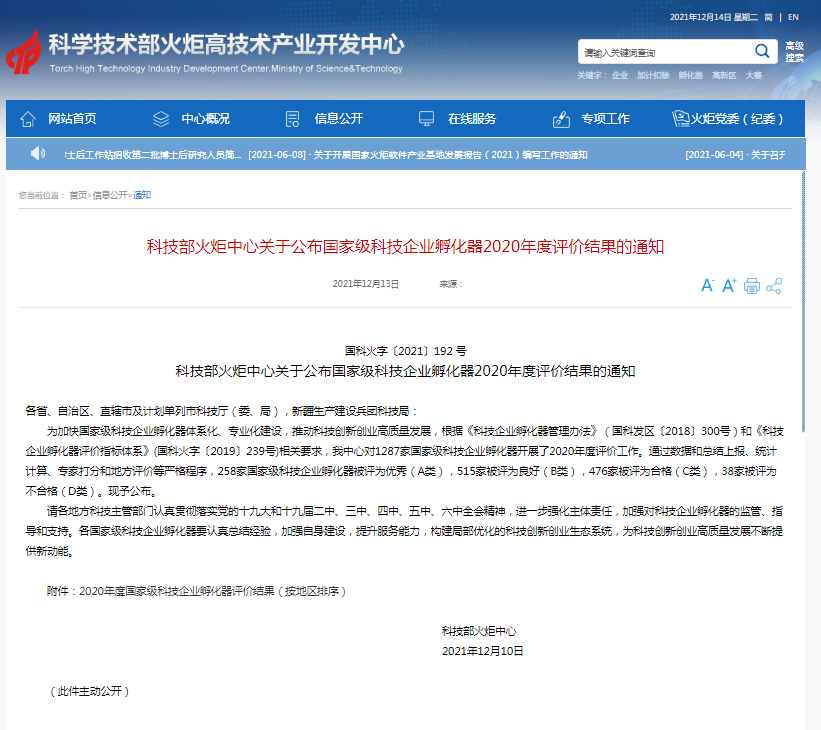Open the 中心概况 navigation menu
The height and width of the screenshot is (730, 821).
(x=205, y=119)
